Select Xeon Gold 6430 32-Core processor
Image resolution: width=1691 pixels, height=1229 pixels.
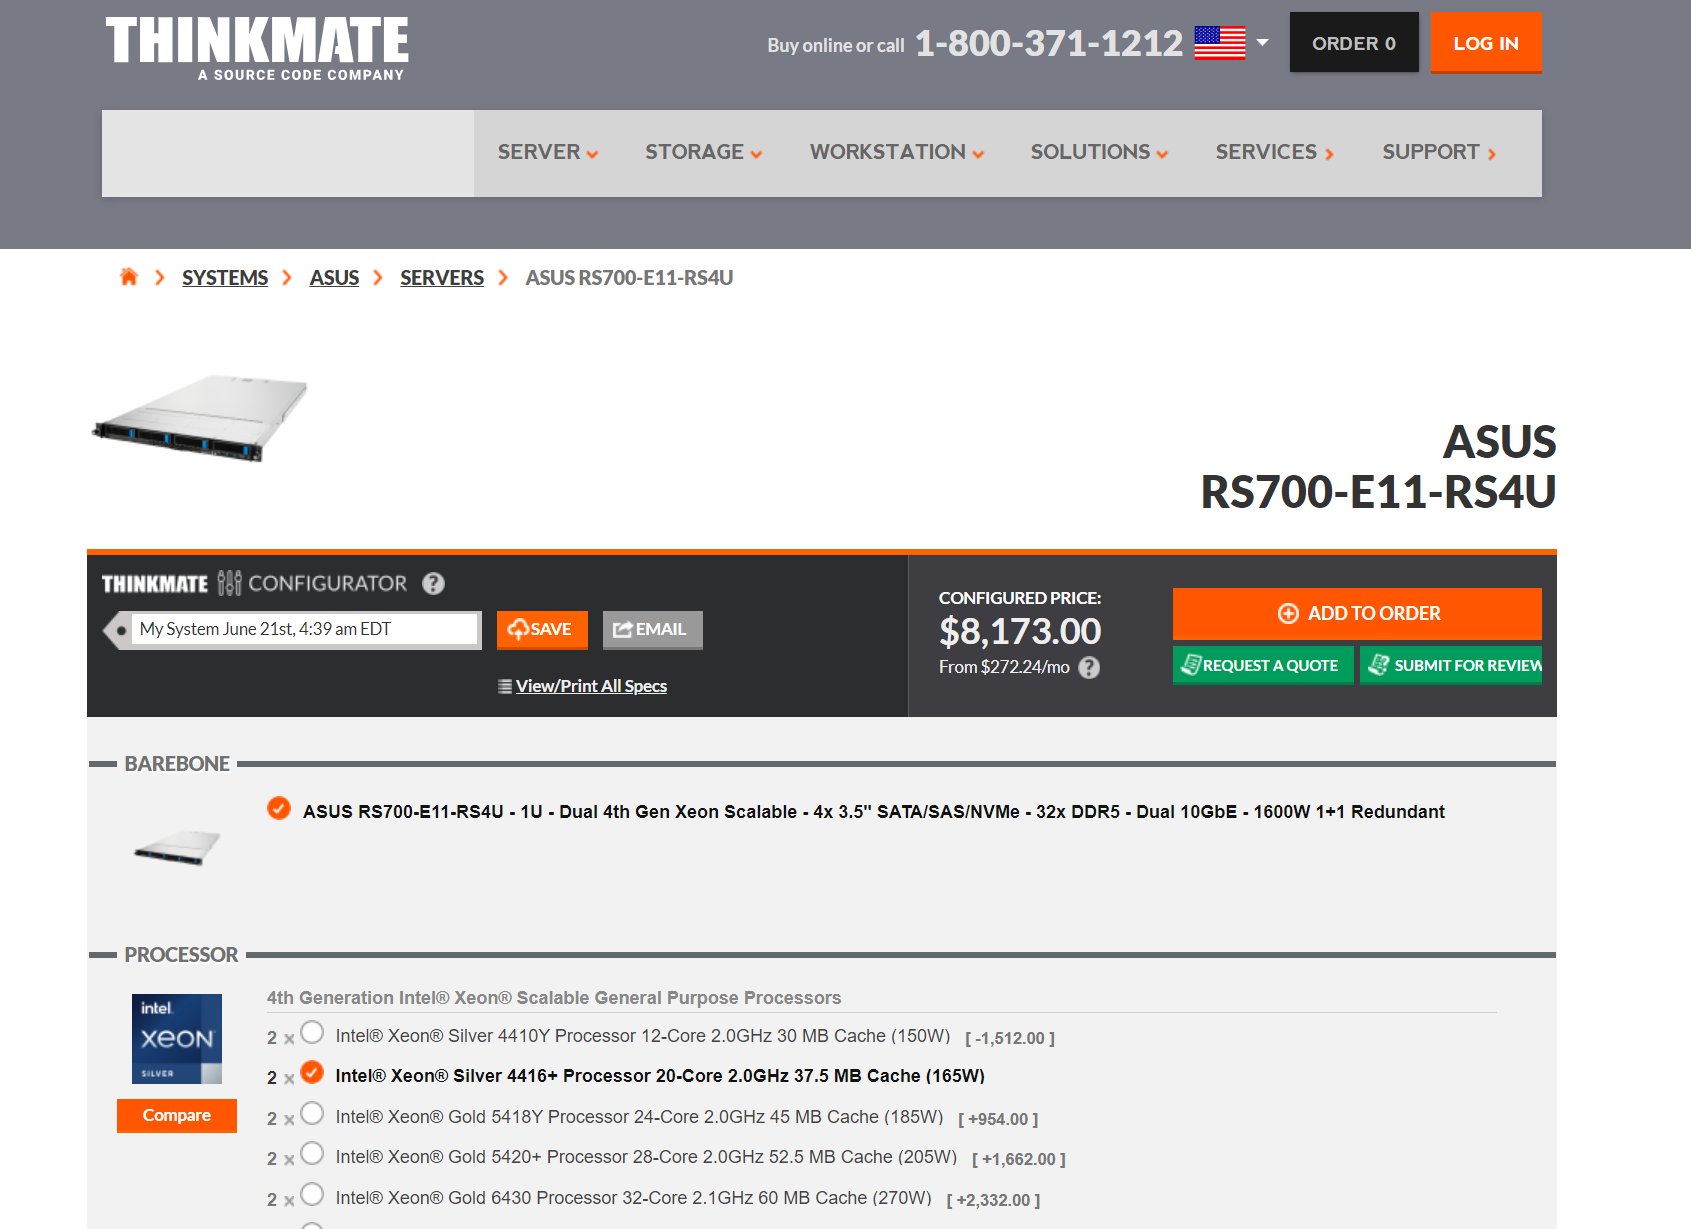tap(312, 1194)
